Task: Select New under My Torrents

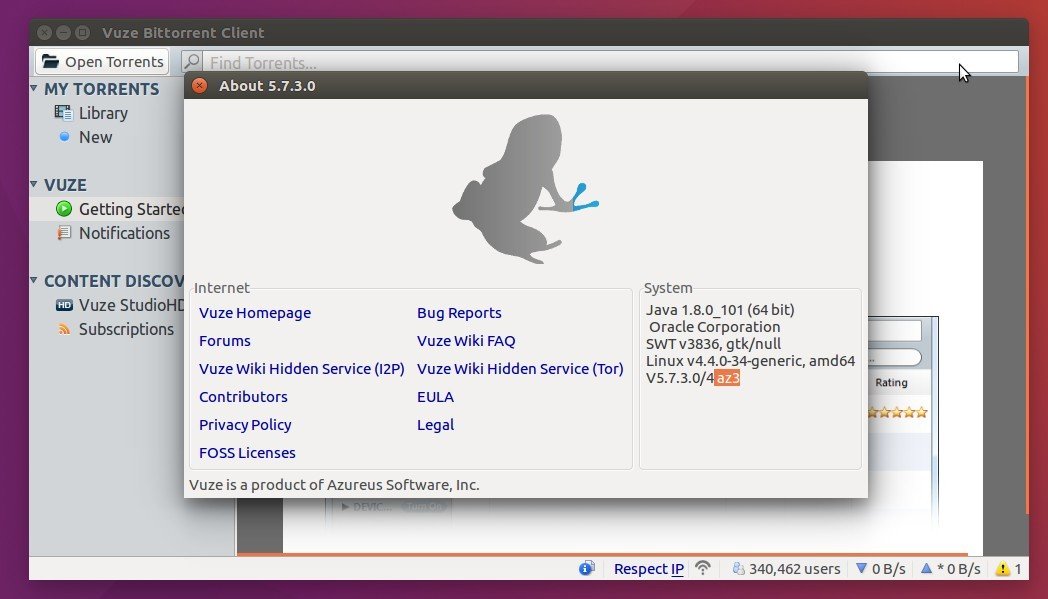Action: tap(96, 137)
